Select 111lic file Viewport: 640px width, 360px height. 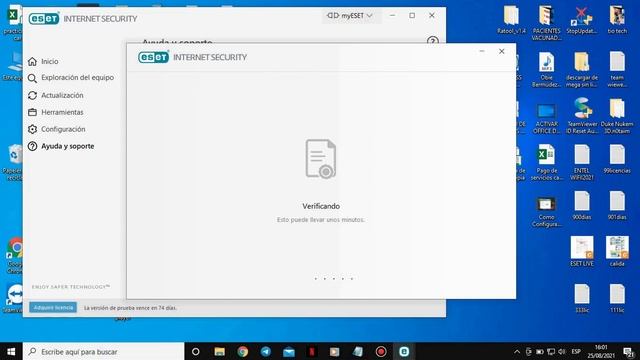617,299
